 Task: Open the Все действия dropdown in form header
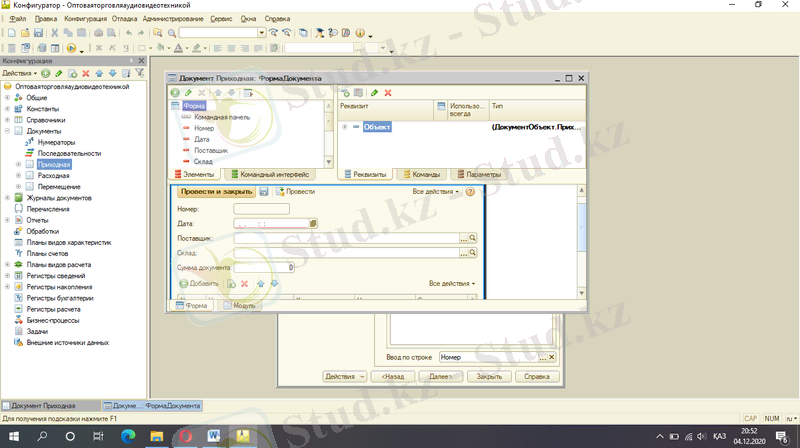tap(435, 191)
